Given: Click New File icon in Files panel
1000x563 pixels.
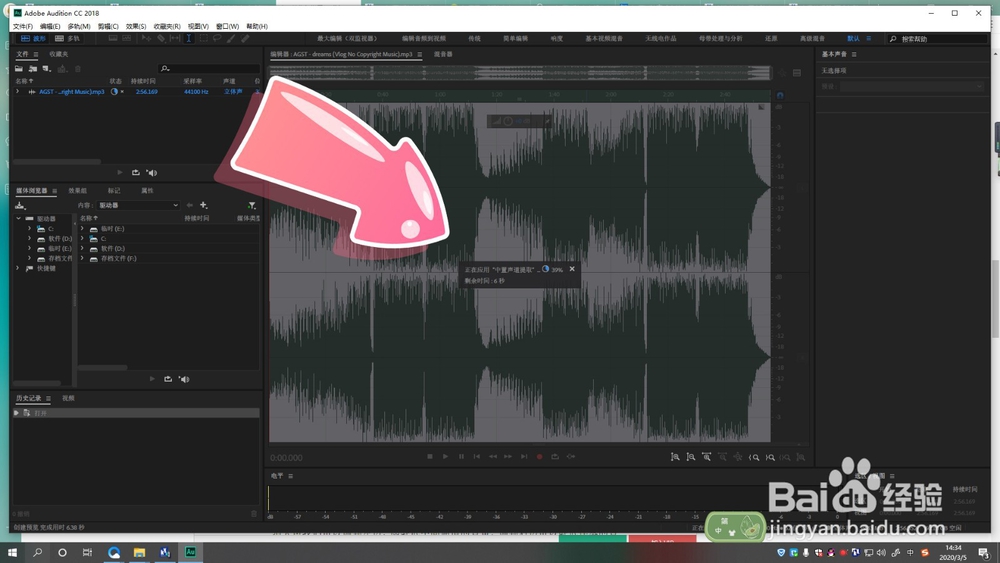Looking at the screenshot, I should click(x=47, y=68).
